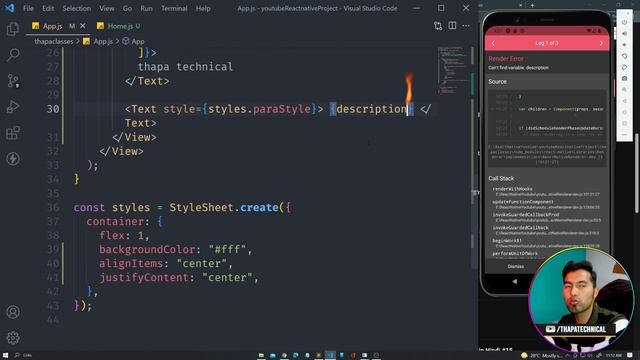
Task: Click weather widget in system tray
Action: (542, 356)
